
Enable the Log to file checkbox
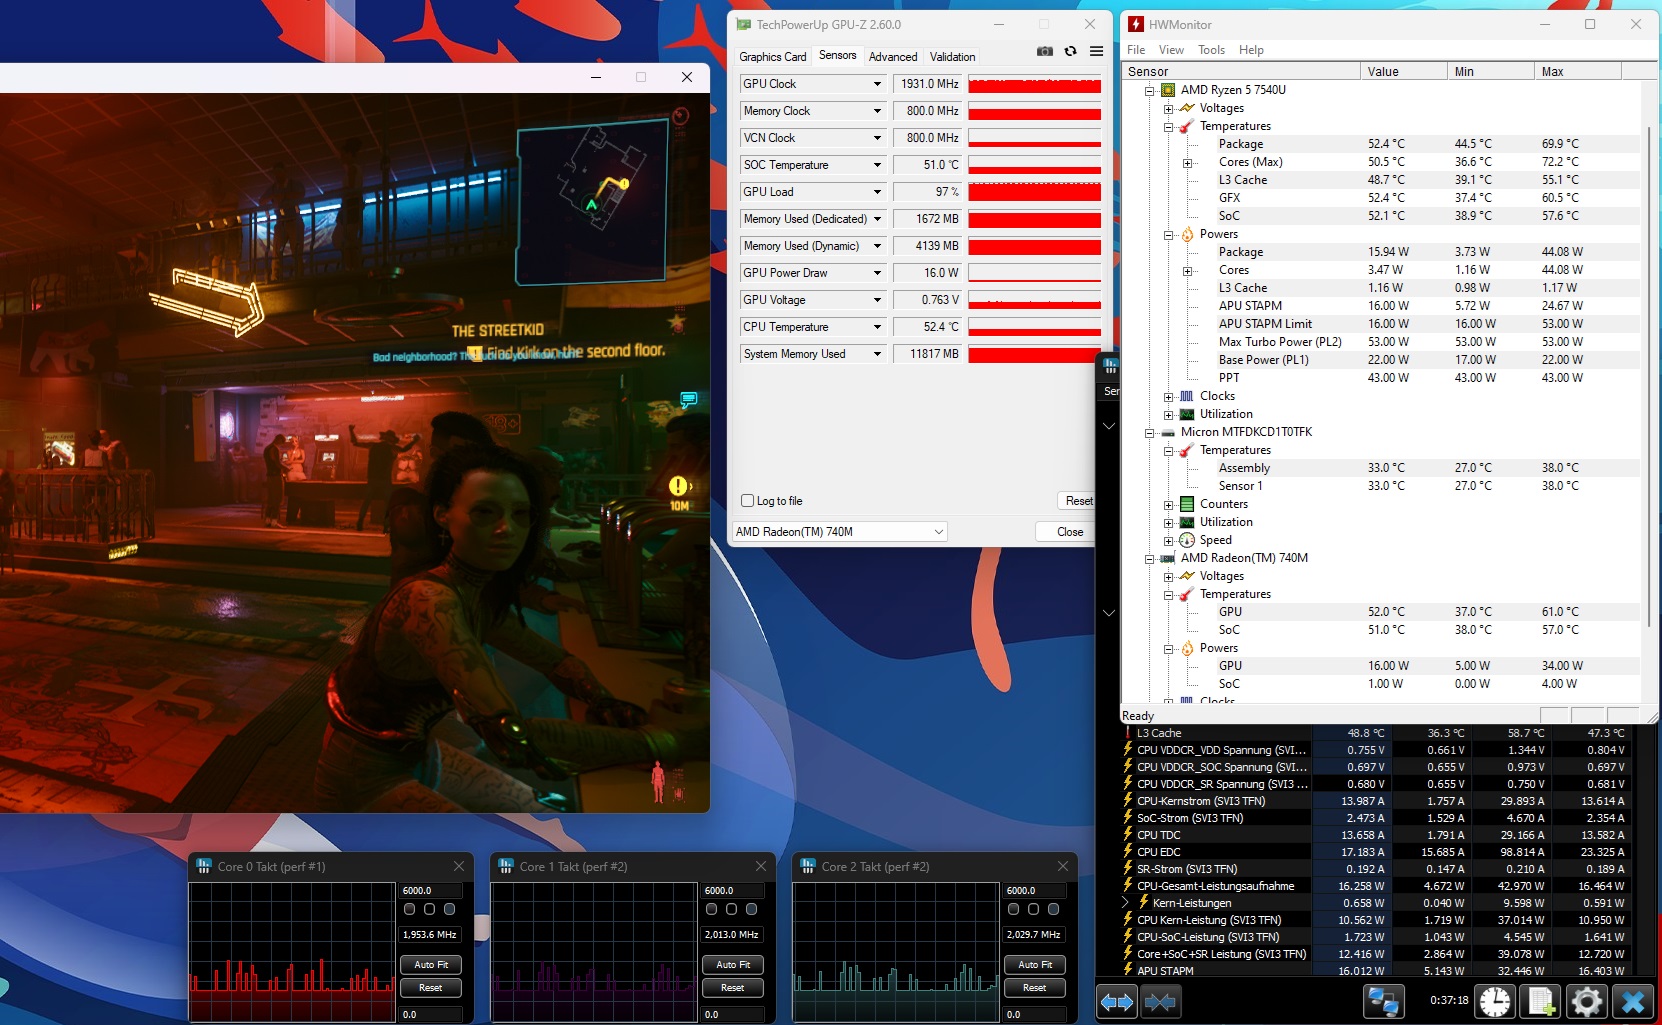pyautogui.click(x=747, y=501)
